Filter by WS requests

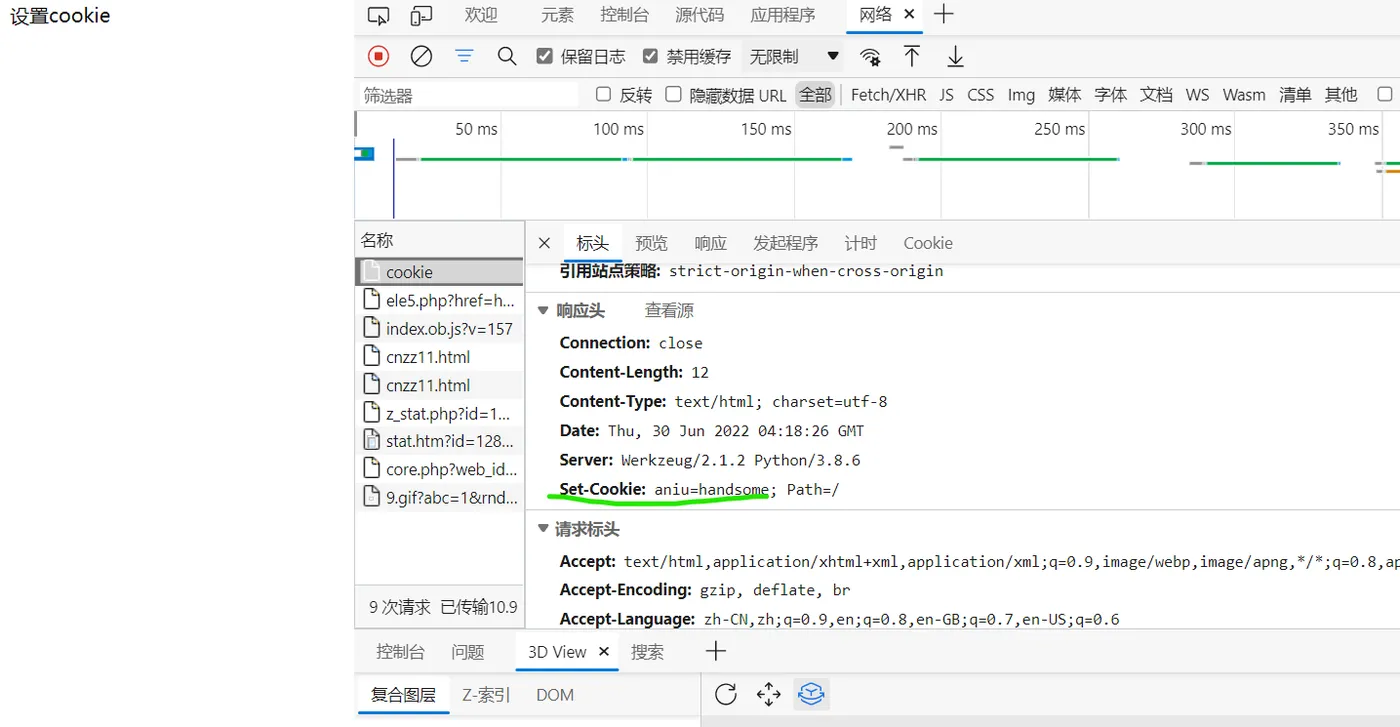pyautogui.click(x=1197, y=95)
